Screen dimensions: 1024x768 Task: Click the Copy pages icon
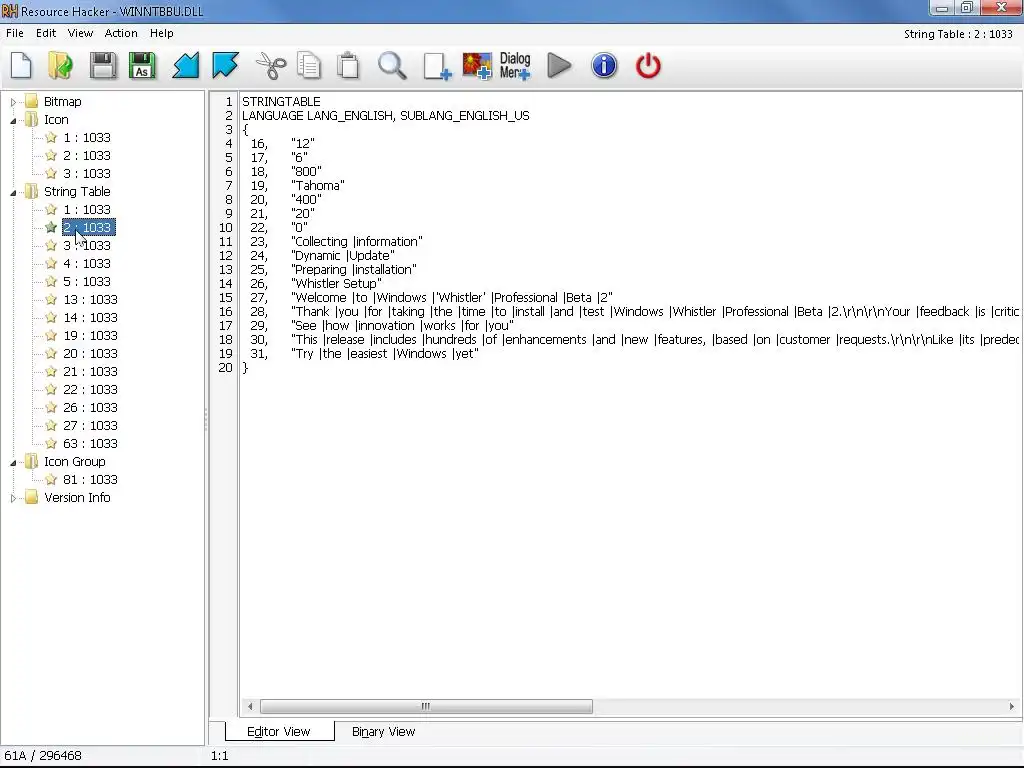click(309, 66)
